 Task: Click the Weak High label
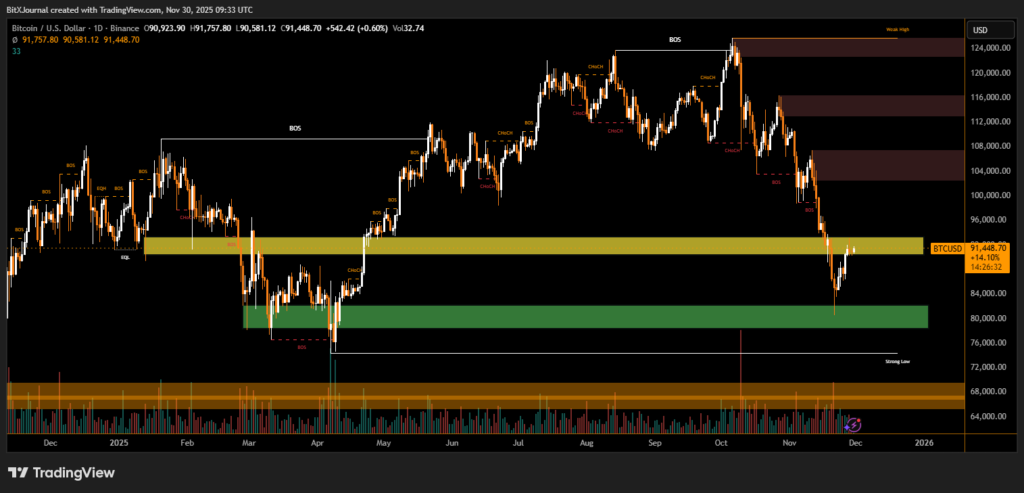click(897, 31)
